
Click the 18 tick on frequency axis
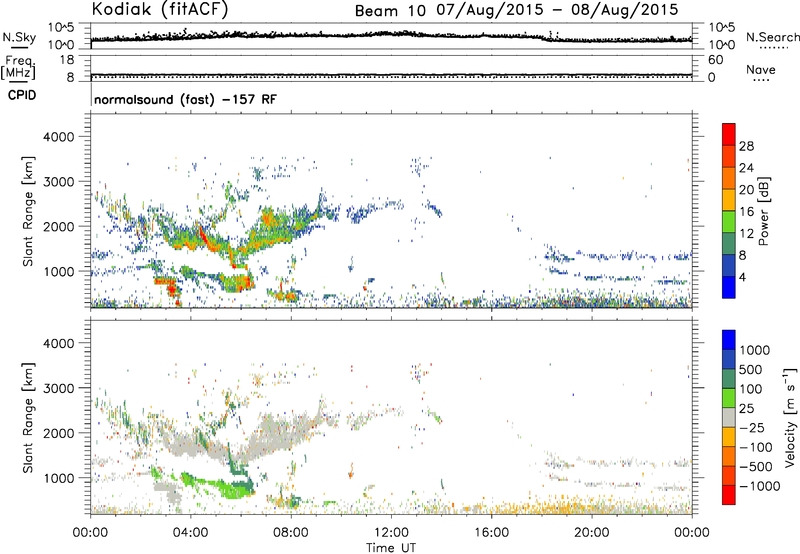[x=67, y=60]
